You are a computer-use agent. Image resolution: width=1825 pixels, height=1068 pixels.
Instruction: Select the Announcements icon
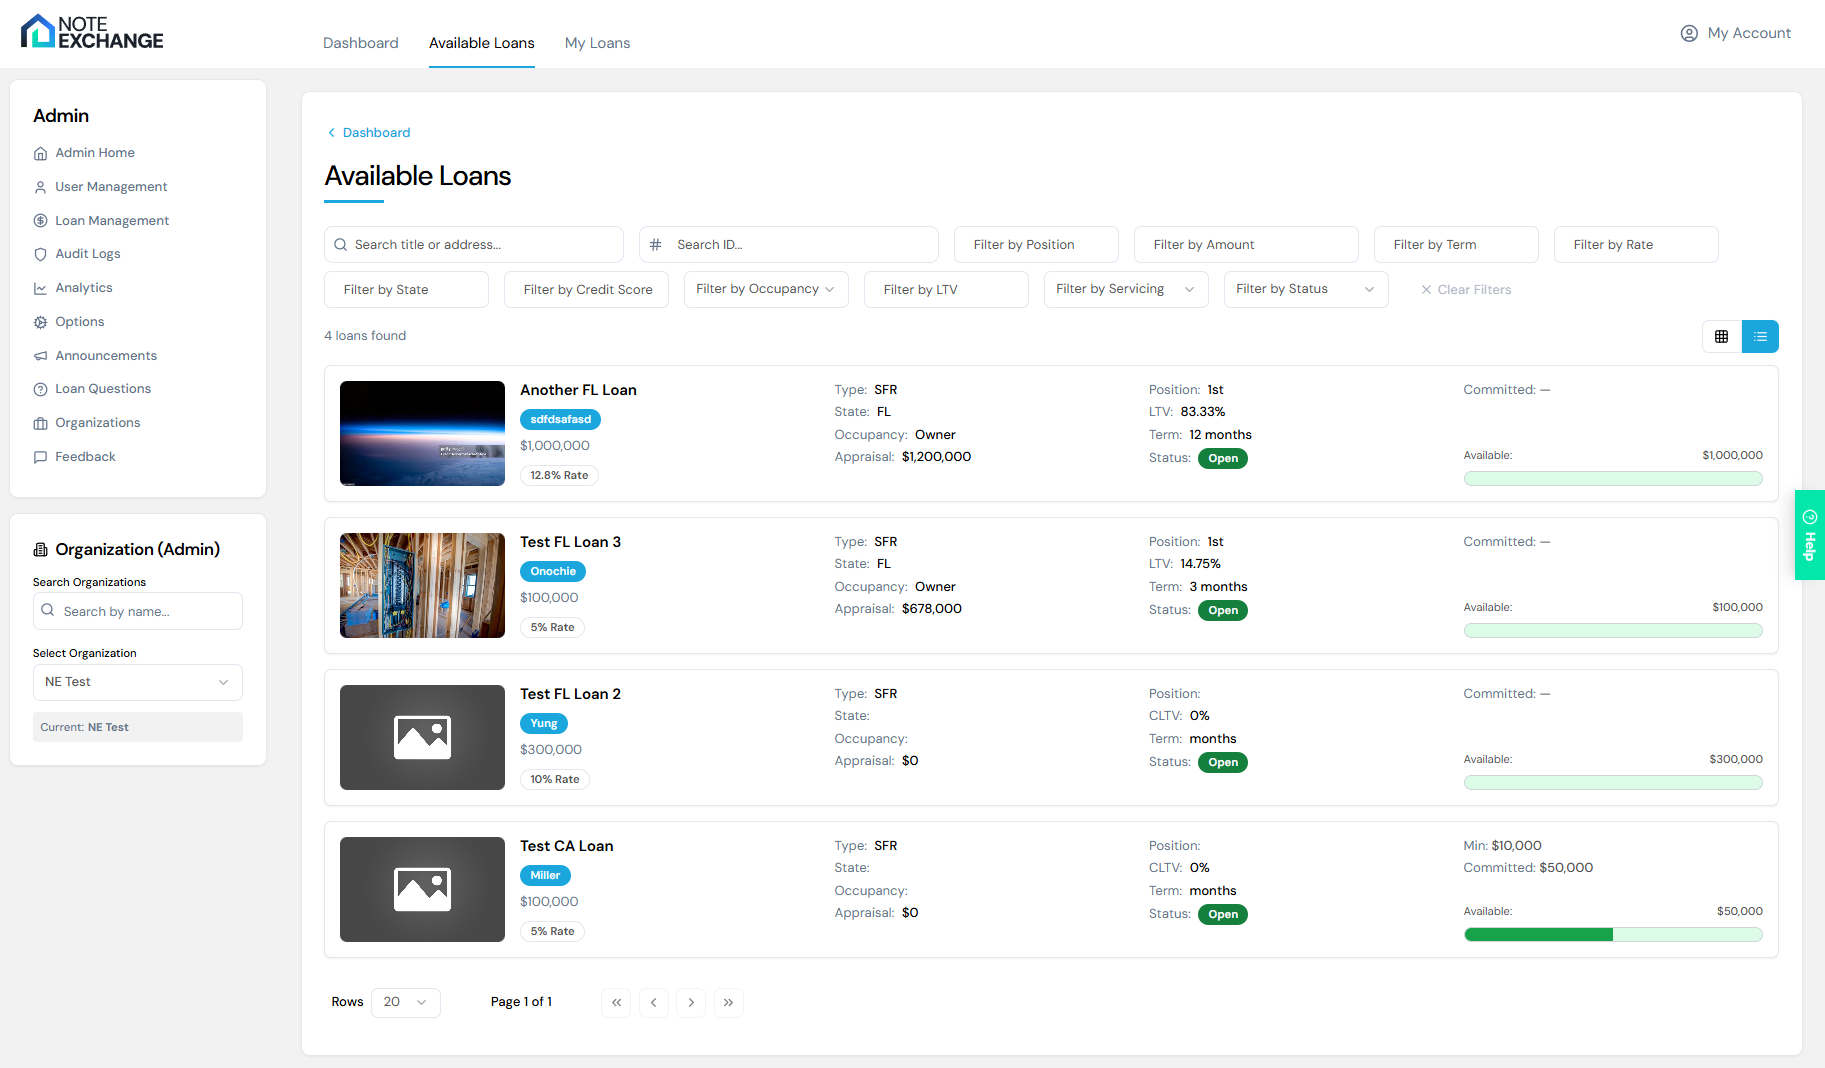pos(40,355)
